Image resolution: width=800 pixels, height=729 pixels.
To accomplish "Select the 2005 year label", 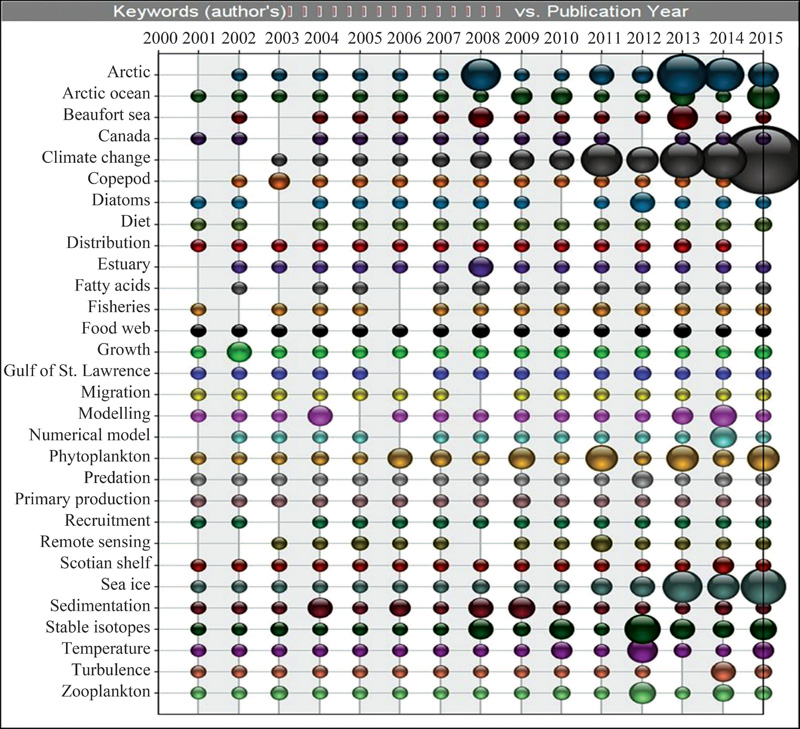I will [364, 38].
